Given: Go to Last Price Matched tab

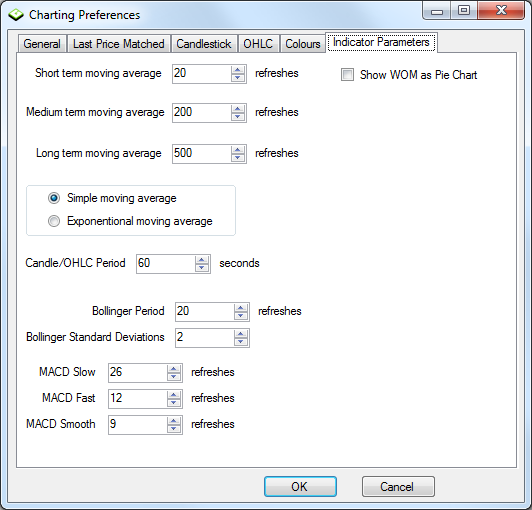Looking at the screenshot, I should pos(118,44).
